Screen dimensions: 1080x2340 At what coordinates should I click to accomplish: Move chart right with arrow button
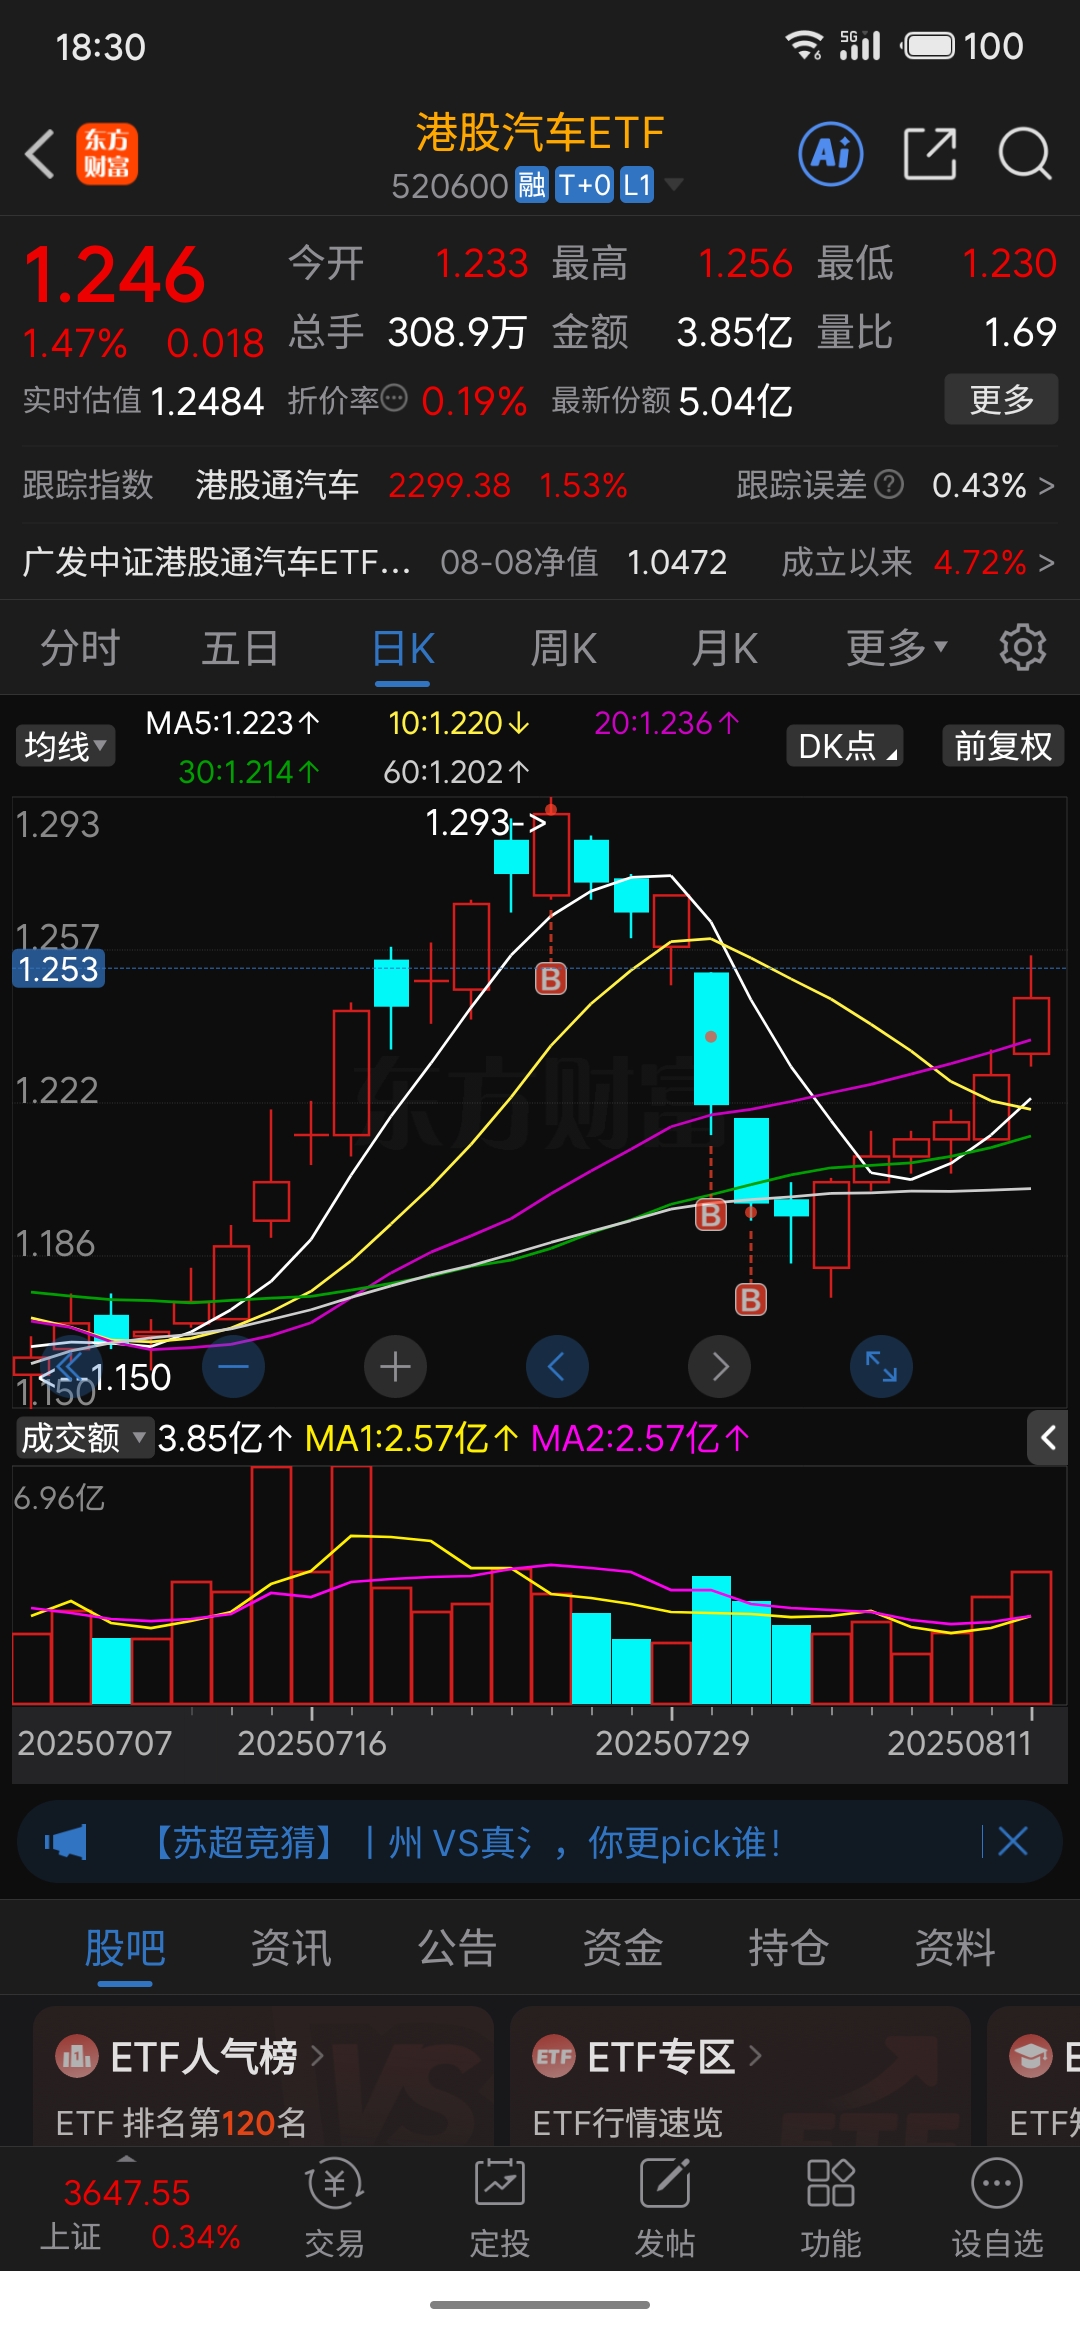719,1366
